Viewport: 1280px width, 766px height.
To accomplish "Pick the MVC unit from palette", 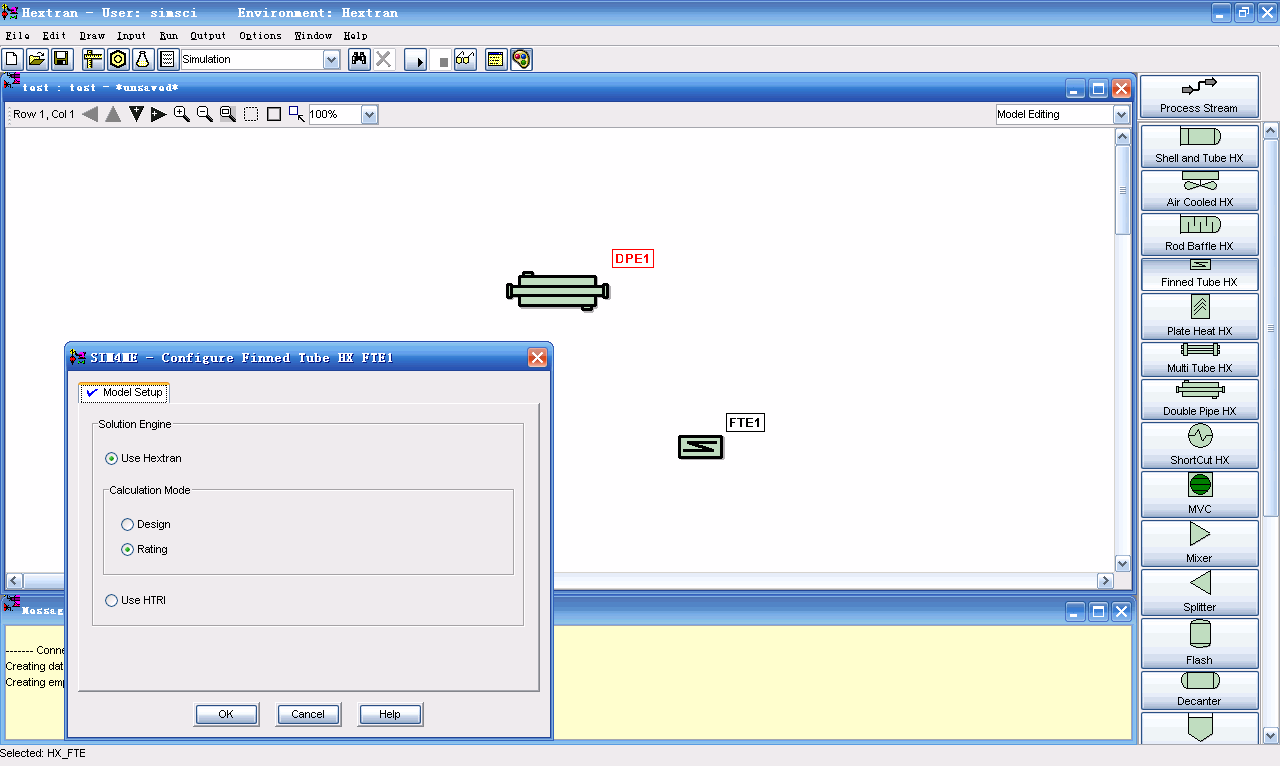I will (x=1199, y=494).
